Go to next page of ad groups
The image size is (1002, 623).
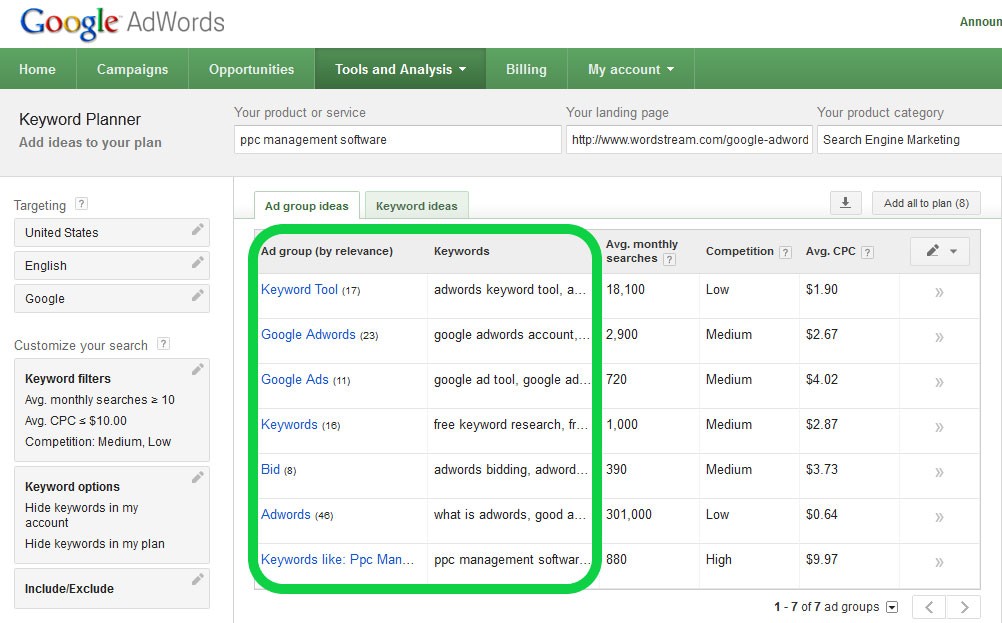[x=964, y=607]
